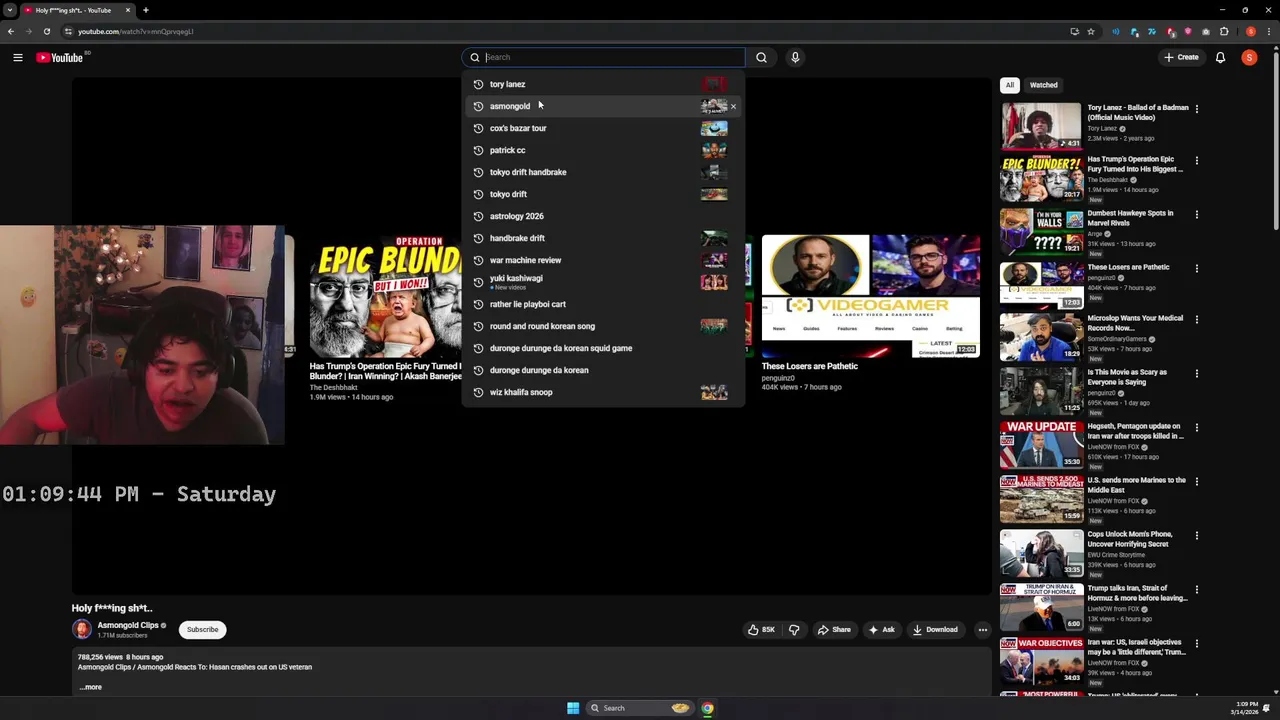Pick rather lie playboi cart suggestion
This screenshot has width=1280, height=720.
(603, 304)
